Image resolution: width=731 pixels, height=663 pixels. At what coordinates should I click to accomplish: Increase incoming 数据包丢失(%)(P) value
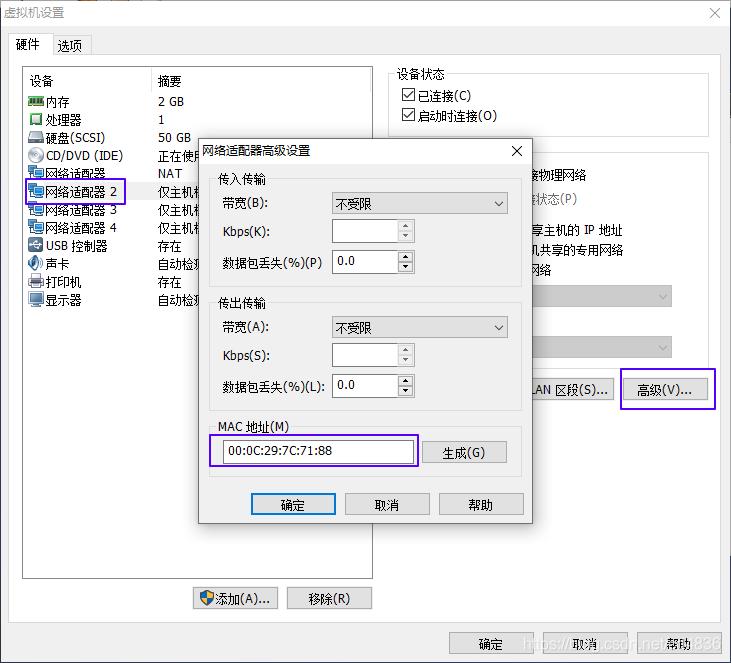(x=406, y=257)
